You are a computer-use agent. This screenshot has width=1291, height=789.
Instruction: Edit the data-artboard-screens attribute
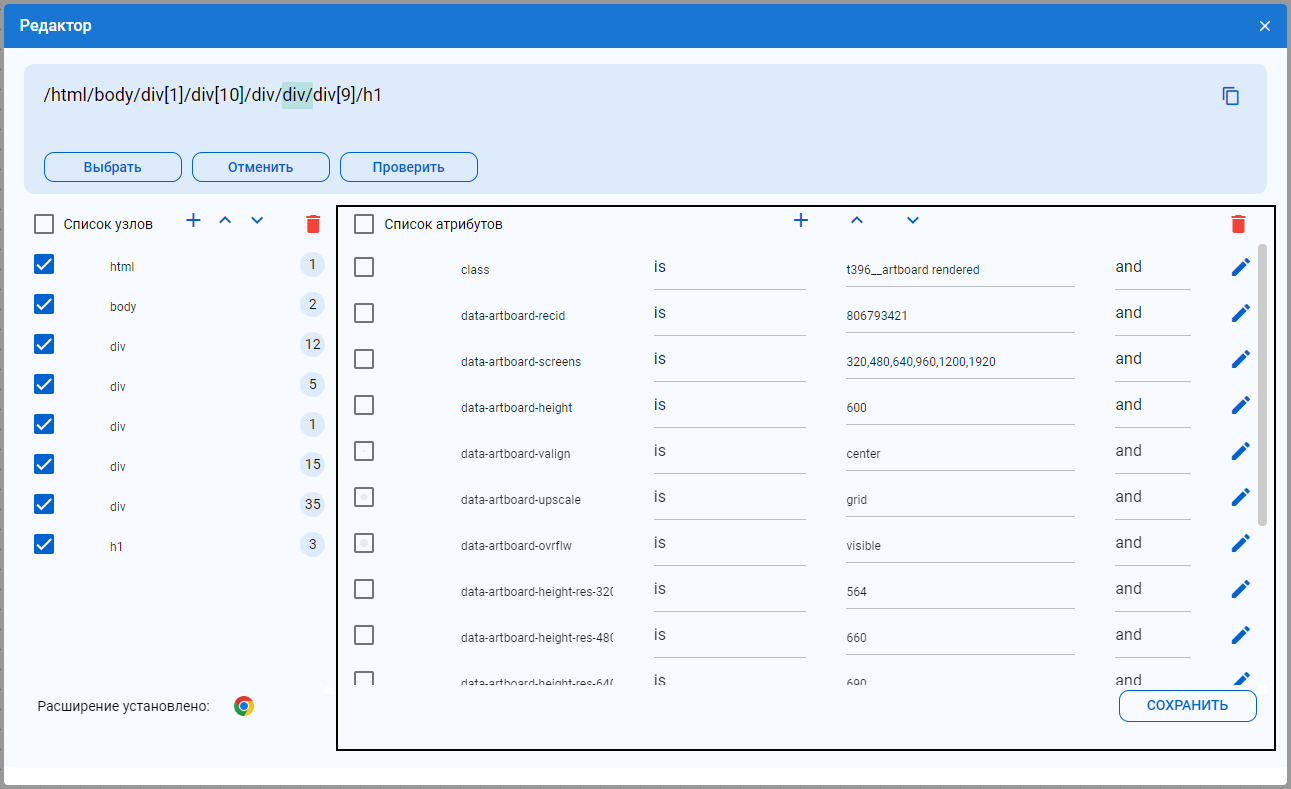coord(1240,359)
